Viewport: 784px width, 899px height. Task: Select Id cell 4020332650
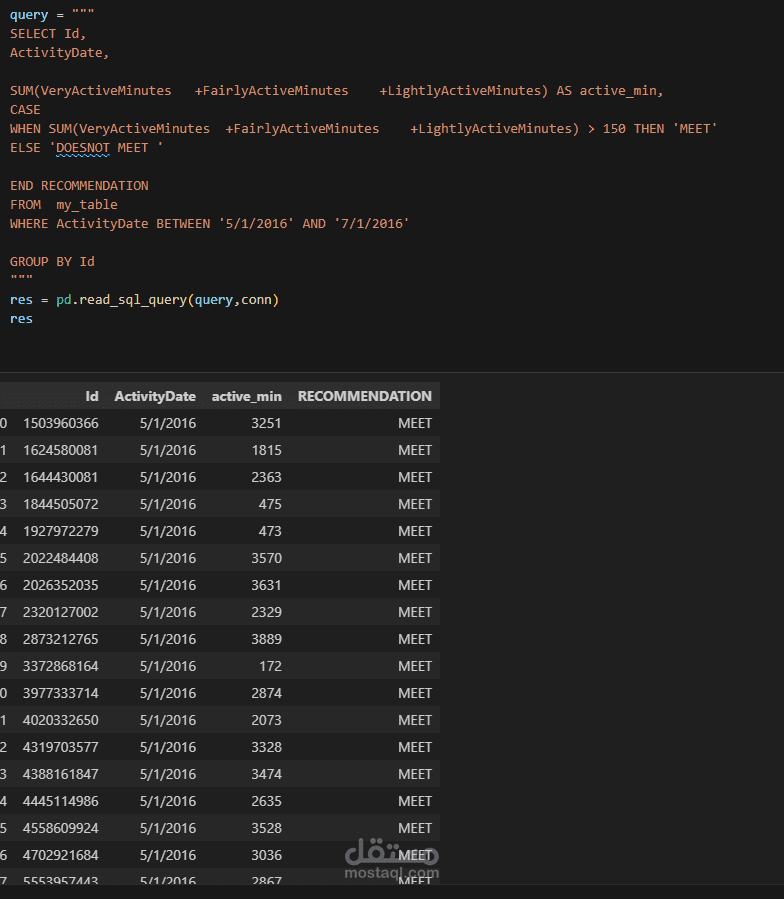click(x=61, y=720)
